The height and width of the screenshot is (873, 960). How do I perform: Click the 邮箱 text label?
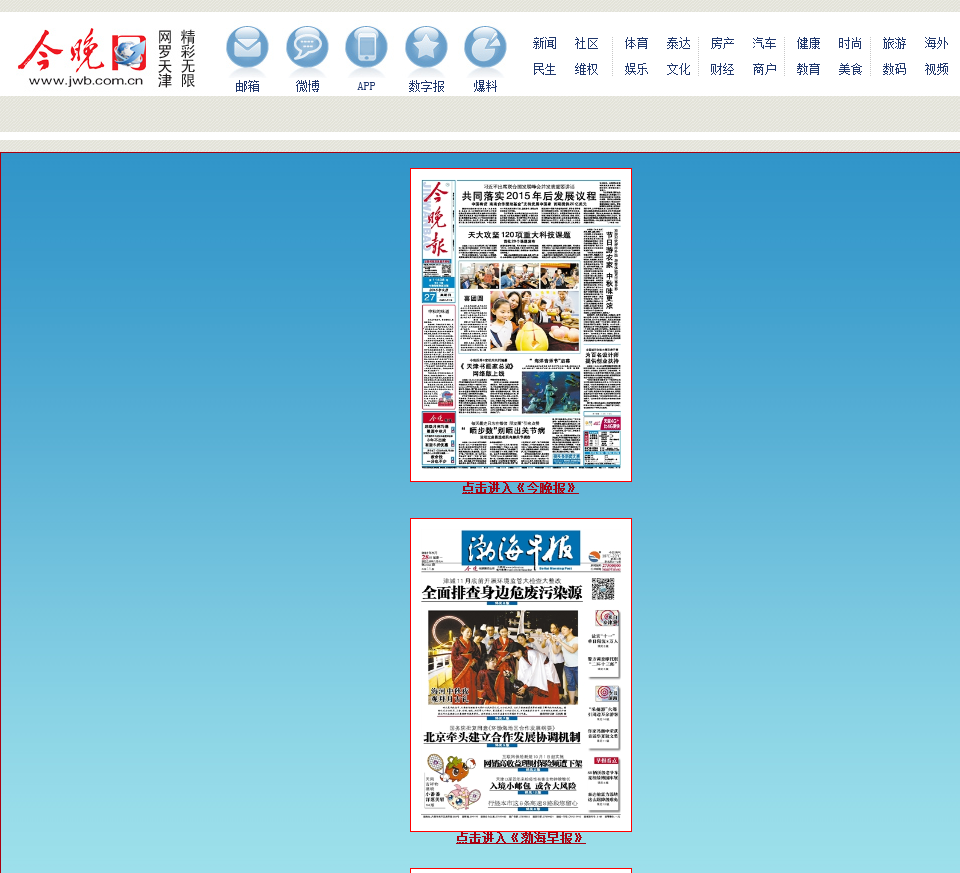(x=247, y=86)
